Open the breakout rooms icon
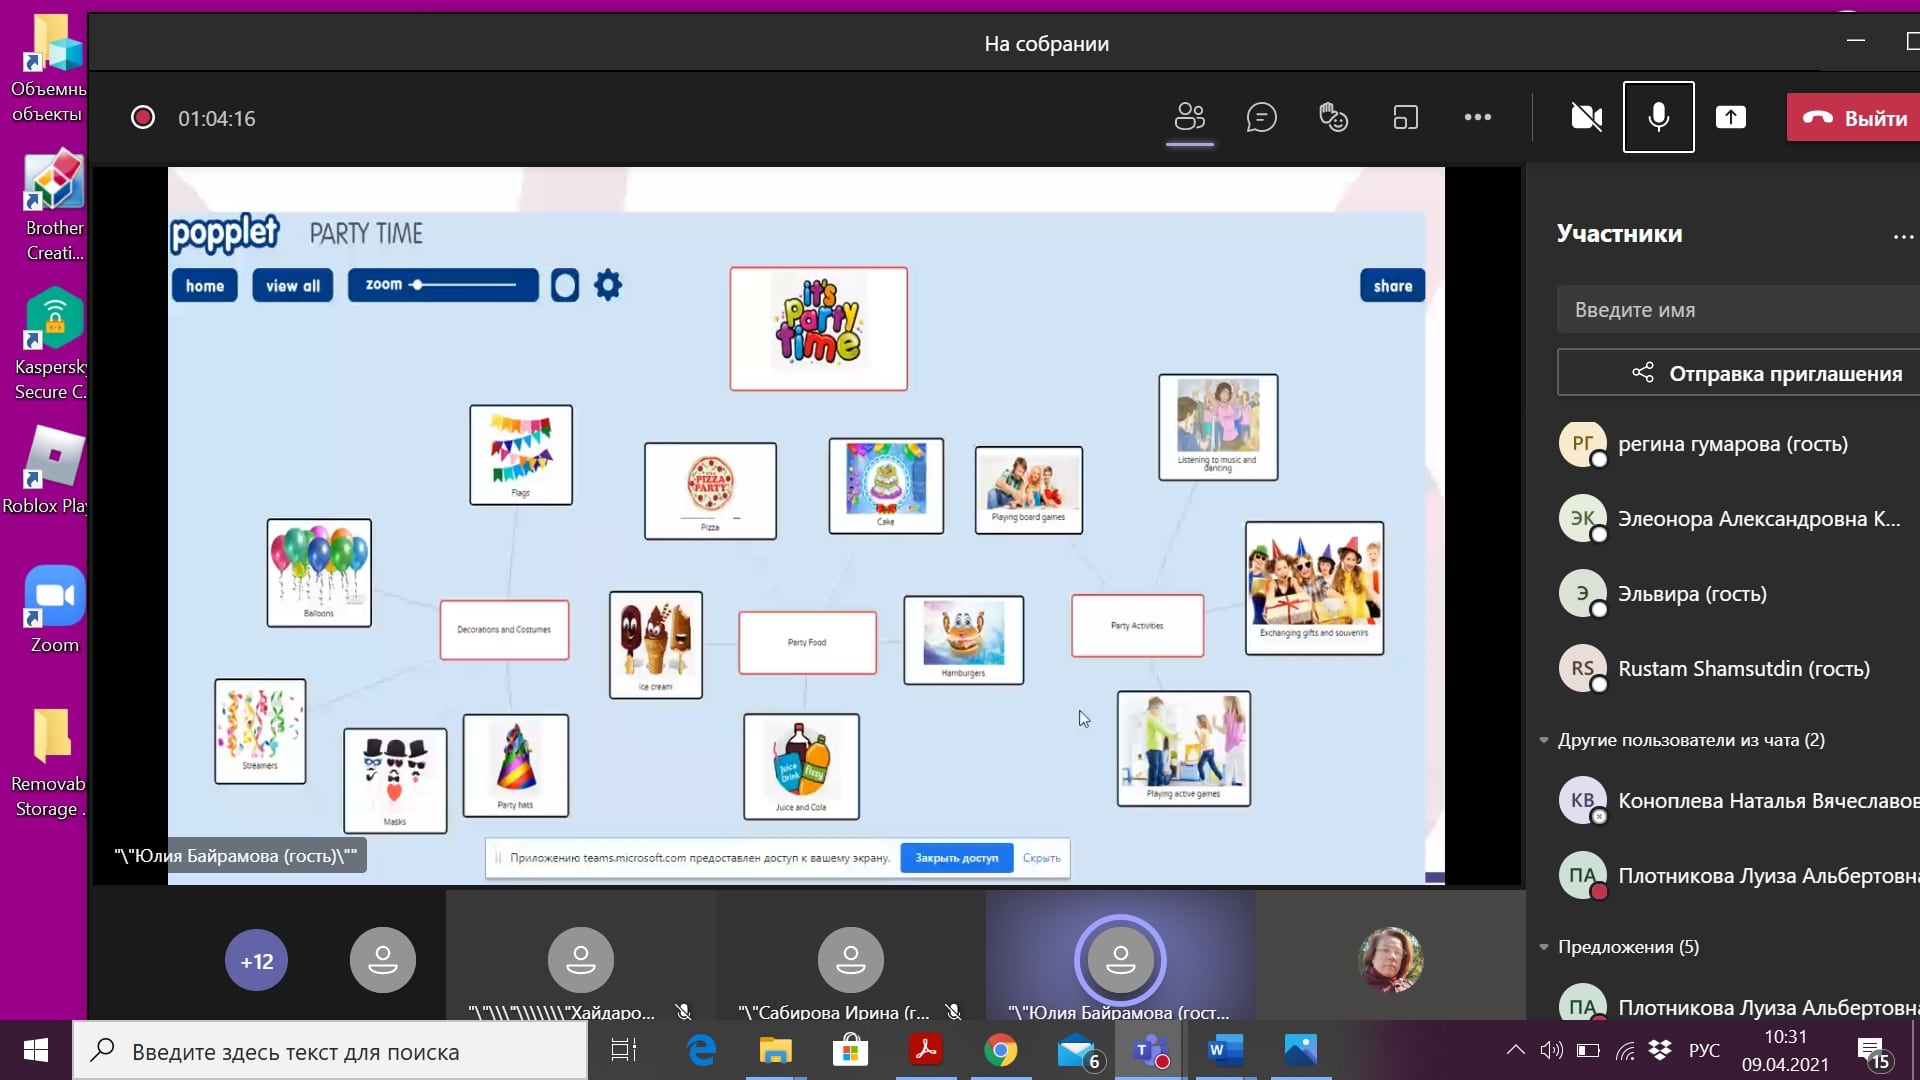Viewport: 1920px width, 1080px height. point(1405,118)
